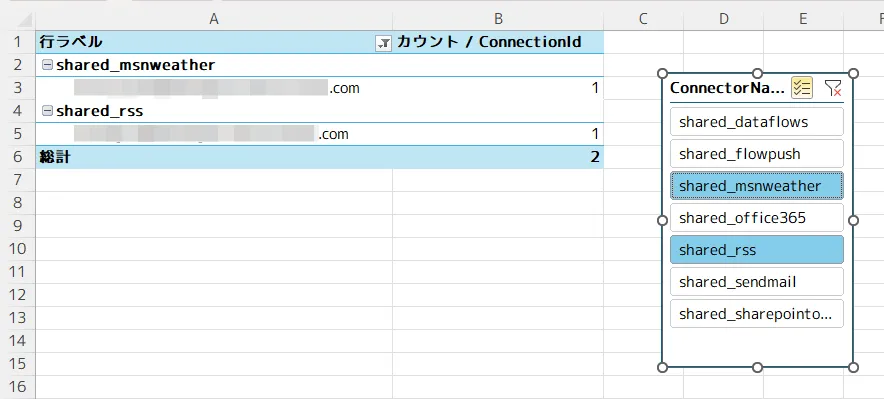Image resolution: width=884 pixels, height=399 pixels.
Task: Click the カウント / ConnectionId header cell
Action: pos(498,42)
